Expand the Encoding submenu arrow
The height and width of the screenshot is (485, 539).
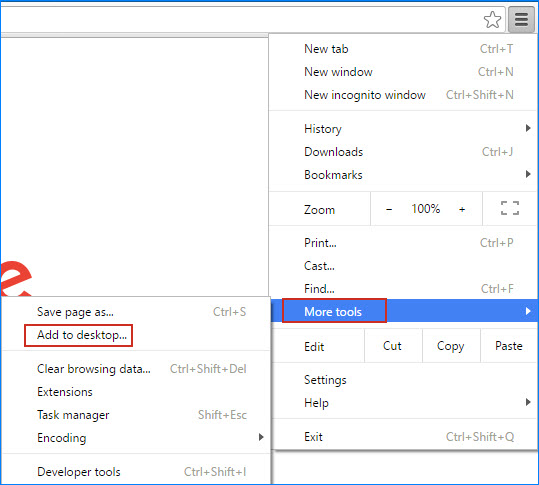click(x=261, y=437)
